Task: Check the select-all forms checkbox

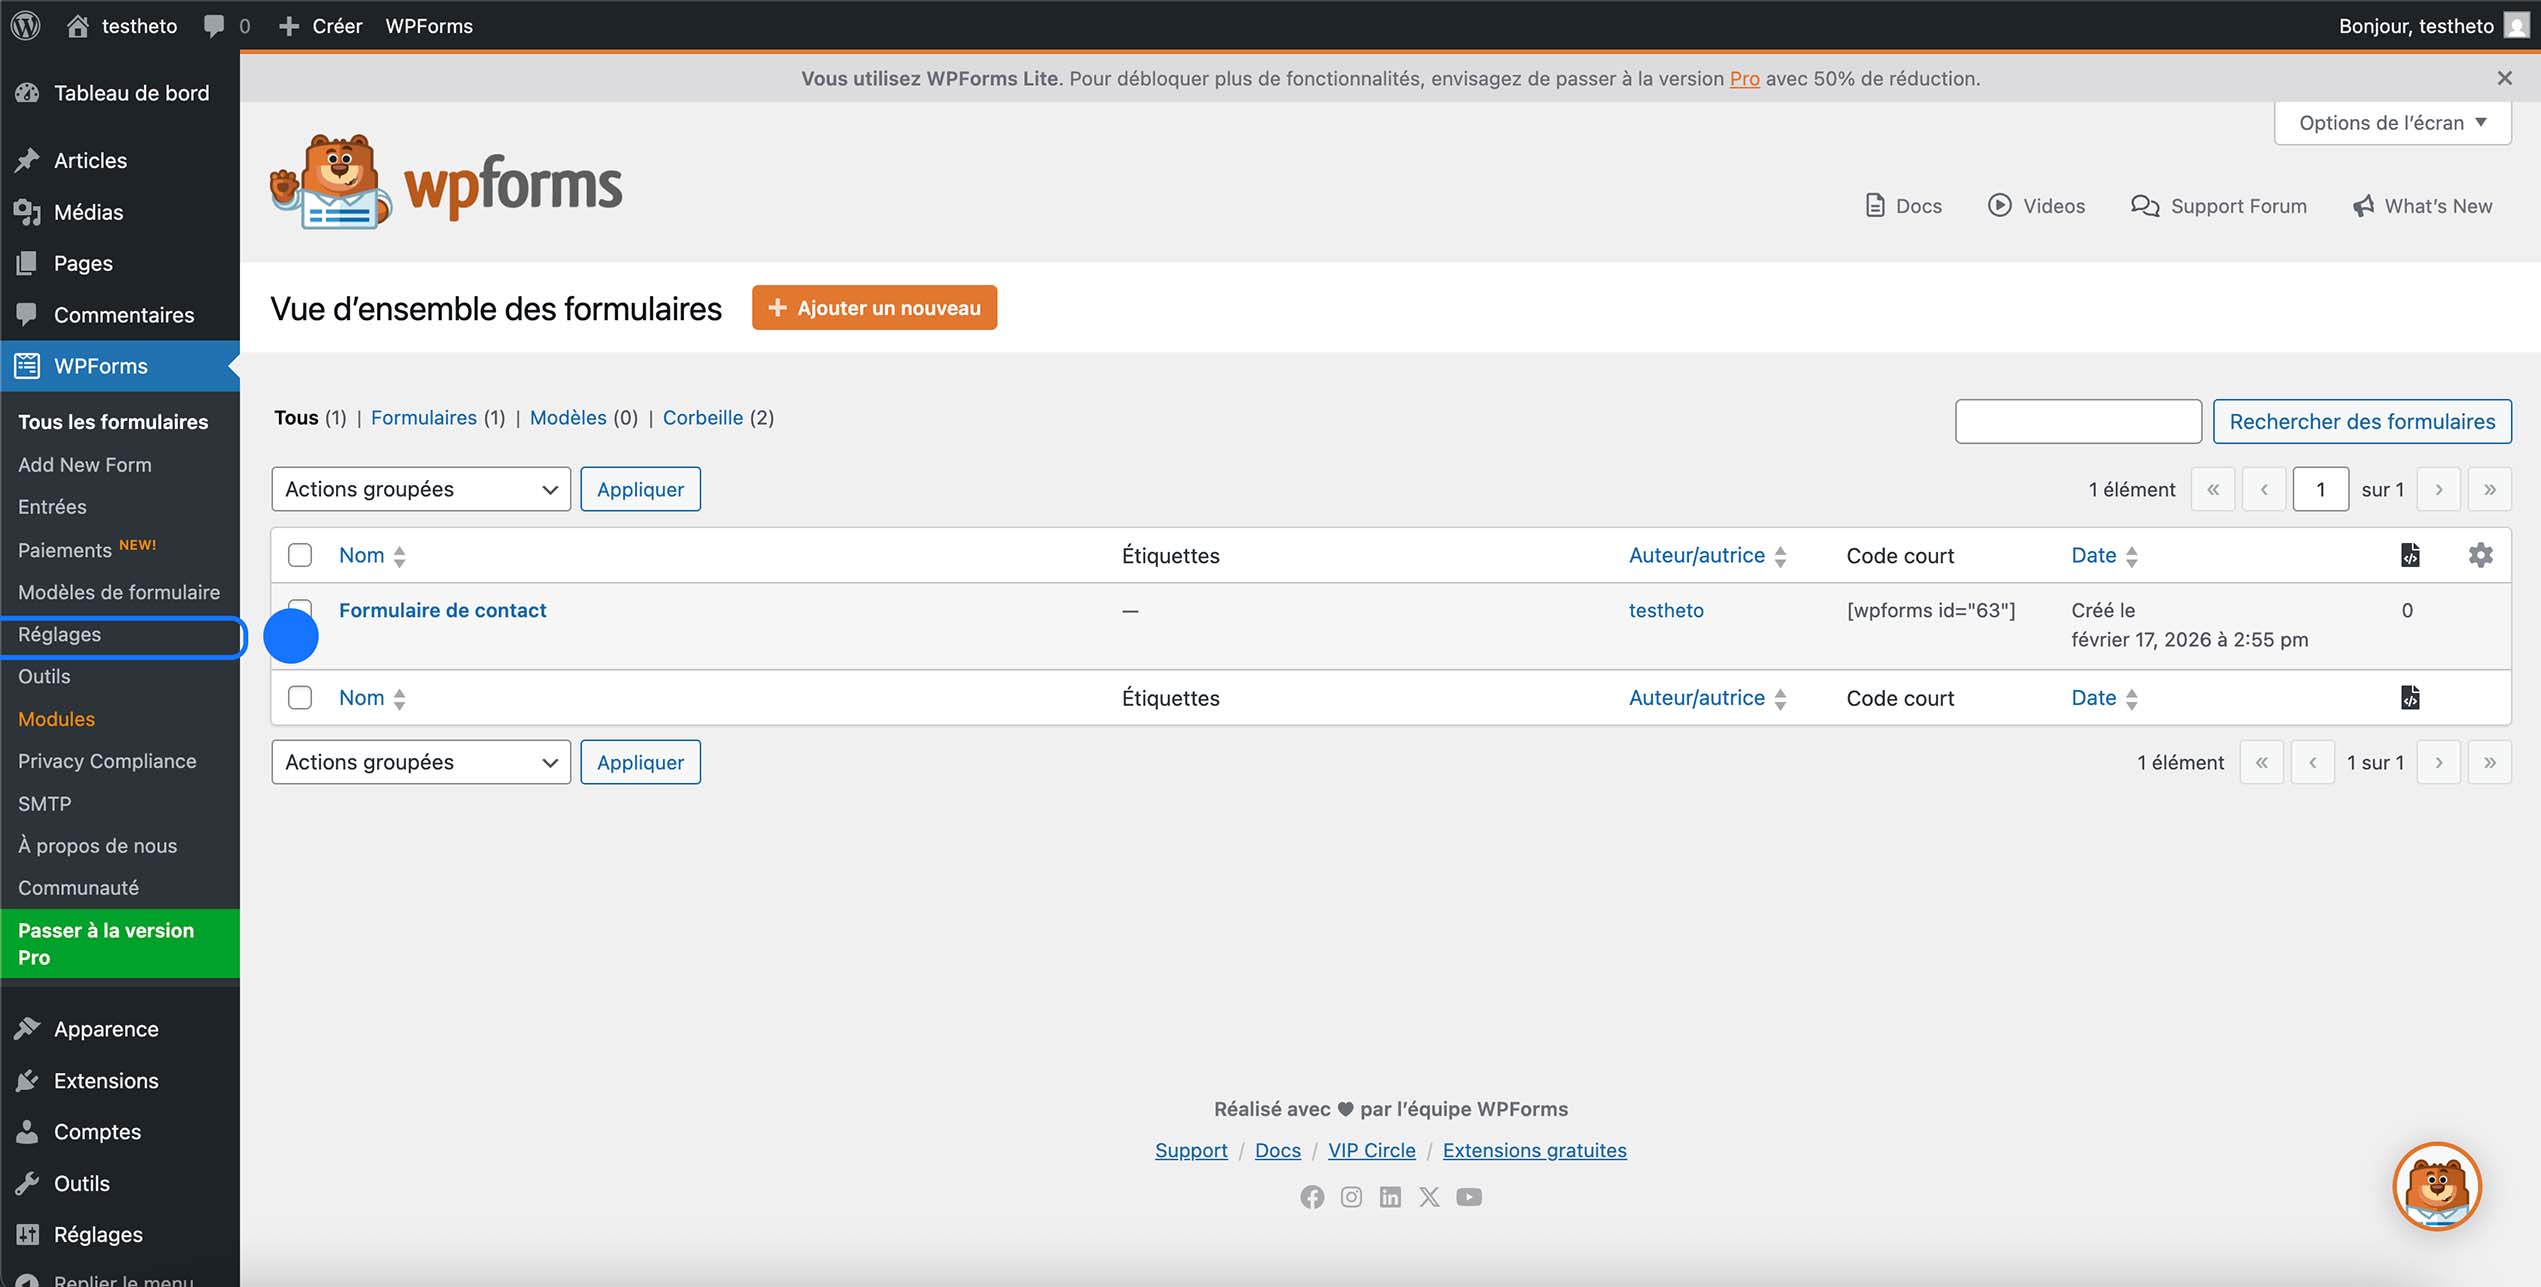Action: coord(299,555)
